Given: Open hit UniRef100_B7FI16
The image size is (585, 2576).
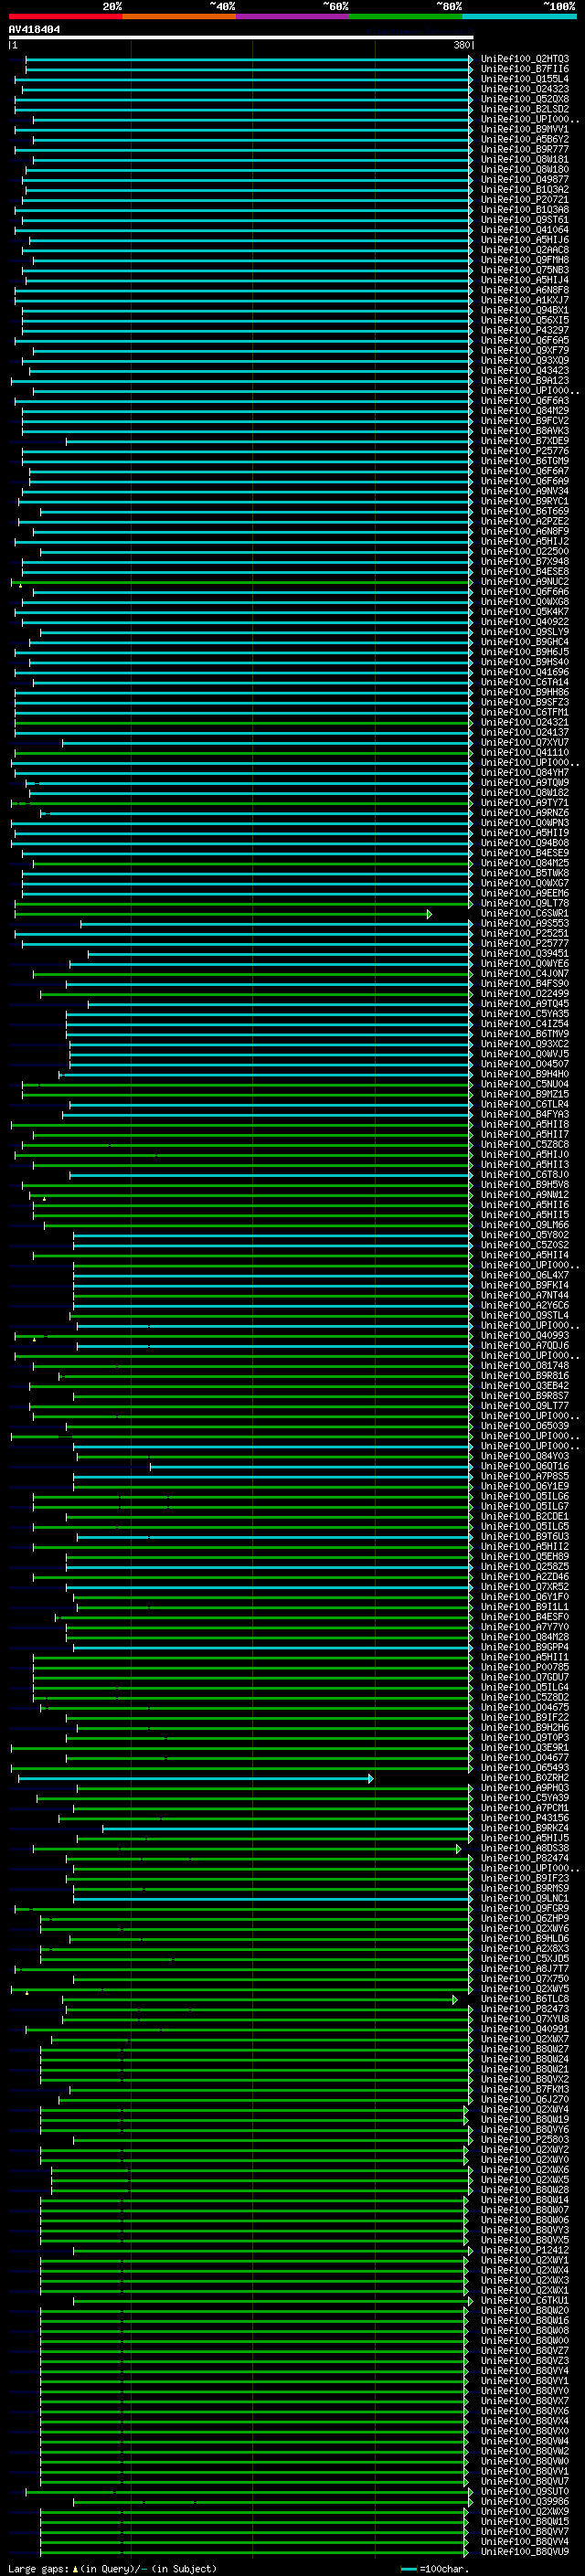Looking at the screenshot, I should coord(525,69).
